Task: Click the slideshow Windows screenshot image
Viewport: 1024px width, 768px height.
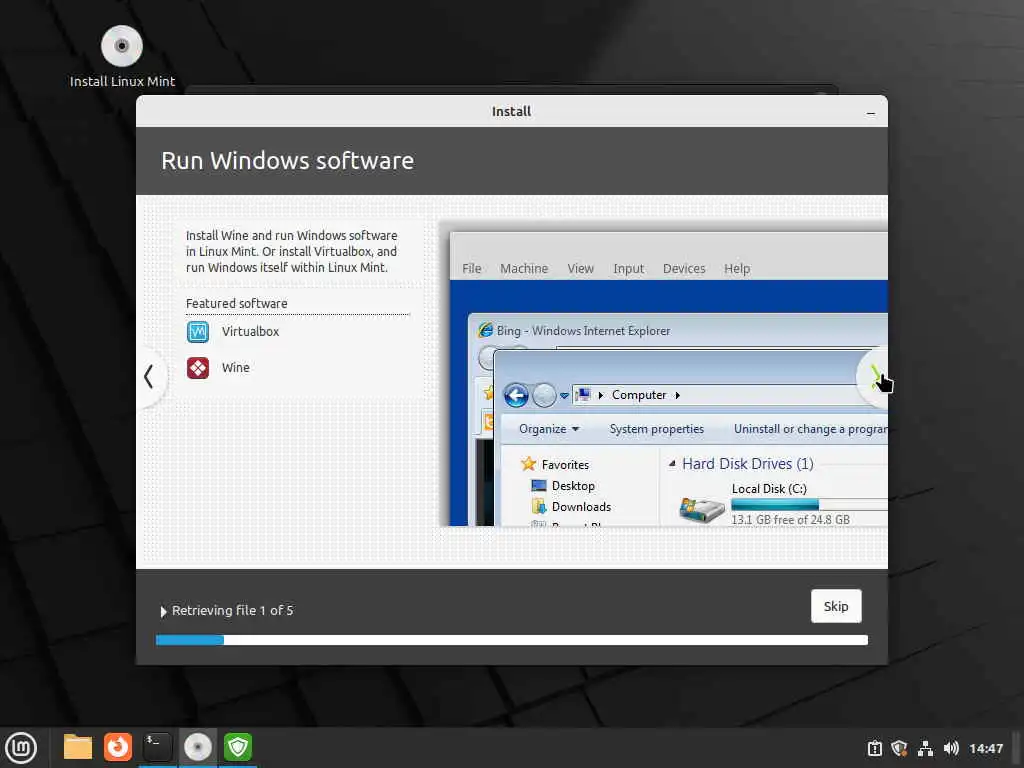Action: coord(668,379)
